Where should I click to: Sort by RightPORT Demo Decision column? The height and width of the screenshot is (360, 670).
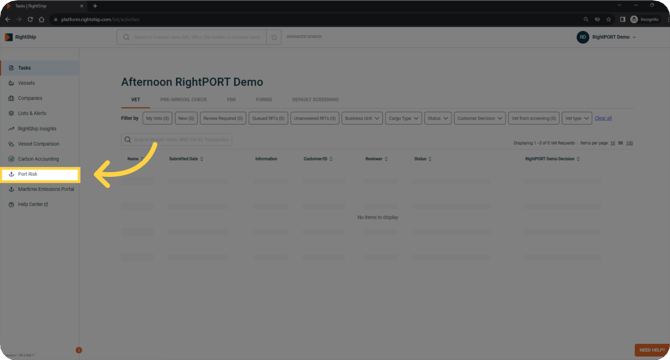(x=552, y=159)
